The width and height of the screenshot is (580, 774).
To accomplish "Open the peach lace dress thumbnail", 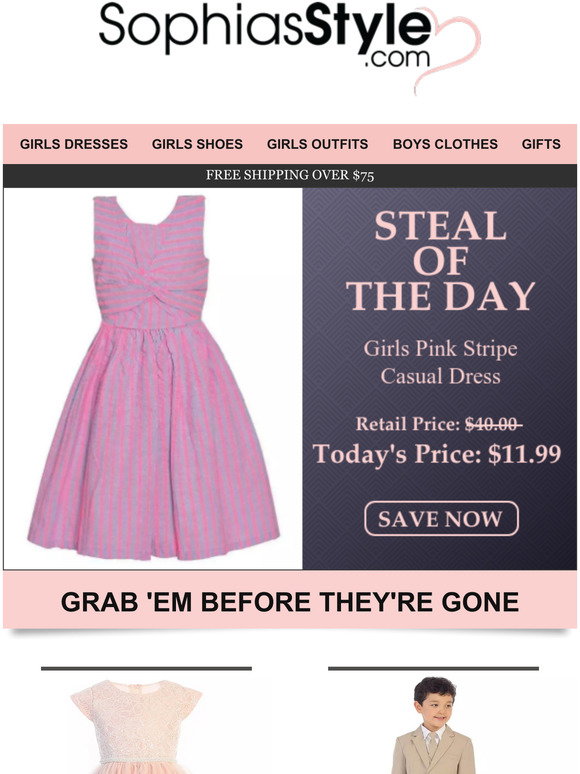I will tap(137, 726).
